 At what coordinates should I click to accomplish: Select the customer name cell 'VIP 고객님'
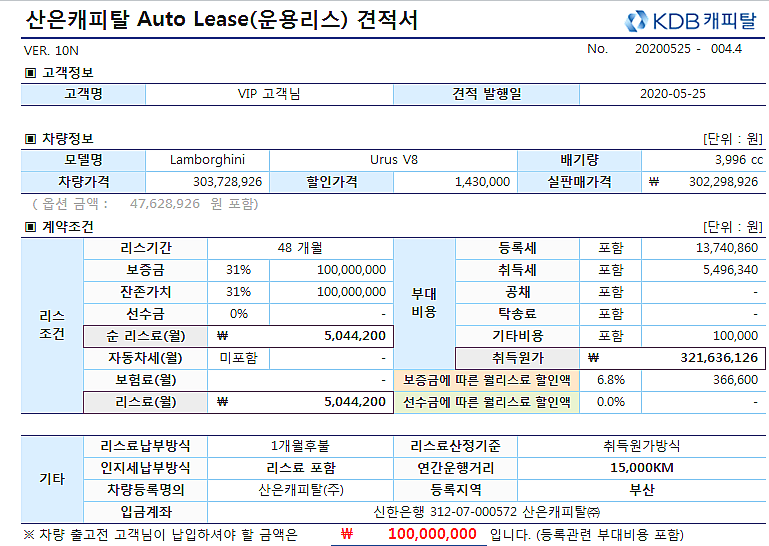pyautogui.click(x=269, y=94)
